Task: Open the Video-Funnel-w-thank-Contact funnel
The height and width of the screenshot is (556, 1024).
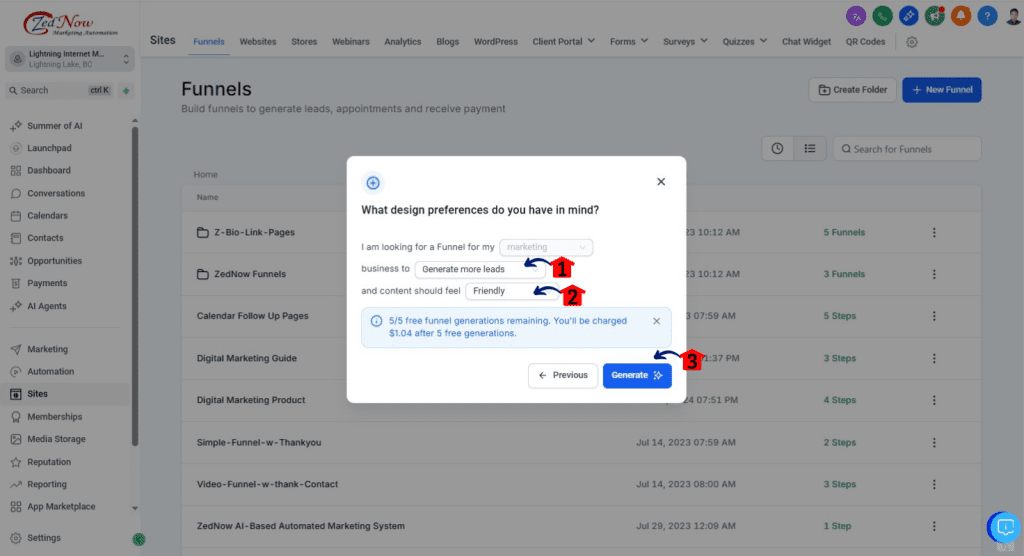Action: coord(267,484)
